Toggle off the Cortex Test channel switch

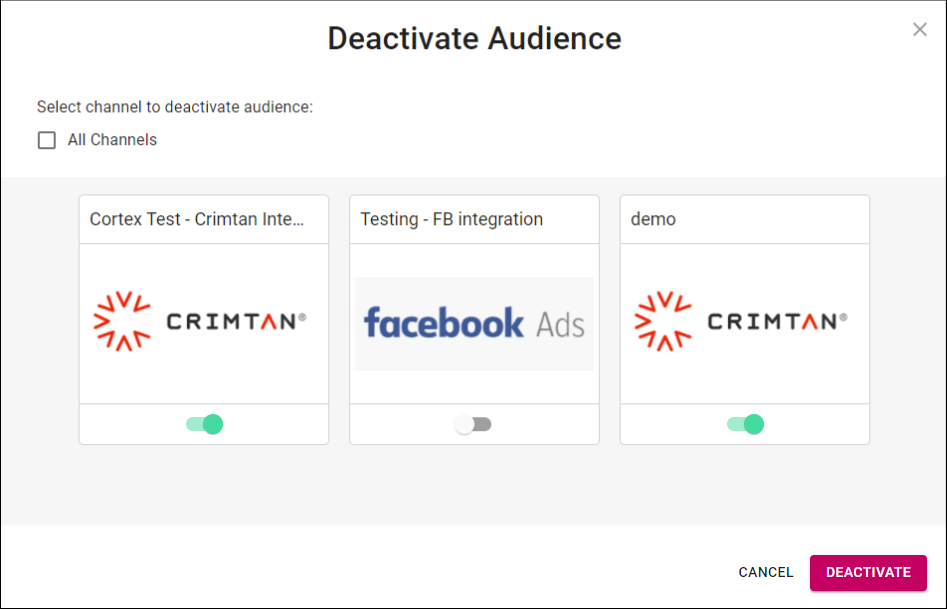pos(205,424)
